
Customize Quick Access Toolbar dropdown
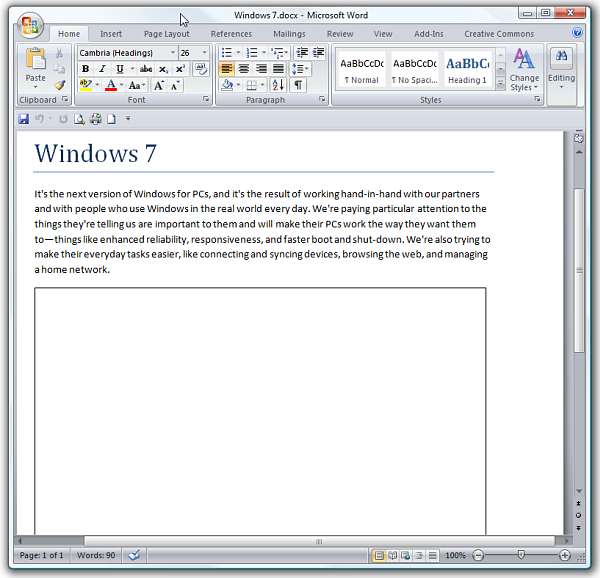(x=128, y=119)
